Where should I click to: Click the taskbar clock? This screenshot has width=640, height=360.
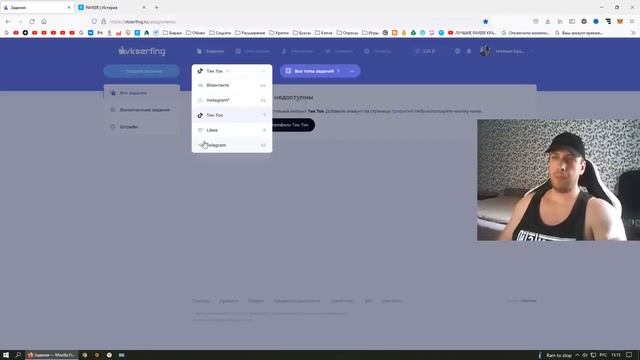[x=616, y=355]
